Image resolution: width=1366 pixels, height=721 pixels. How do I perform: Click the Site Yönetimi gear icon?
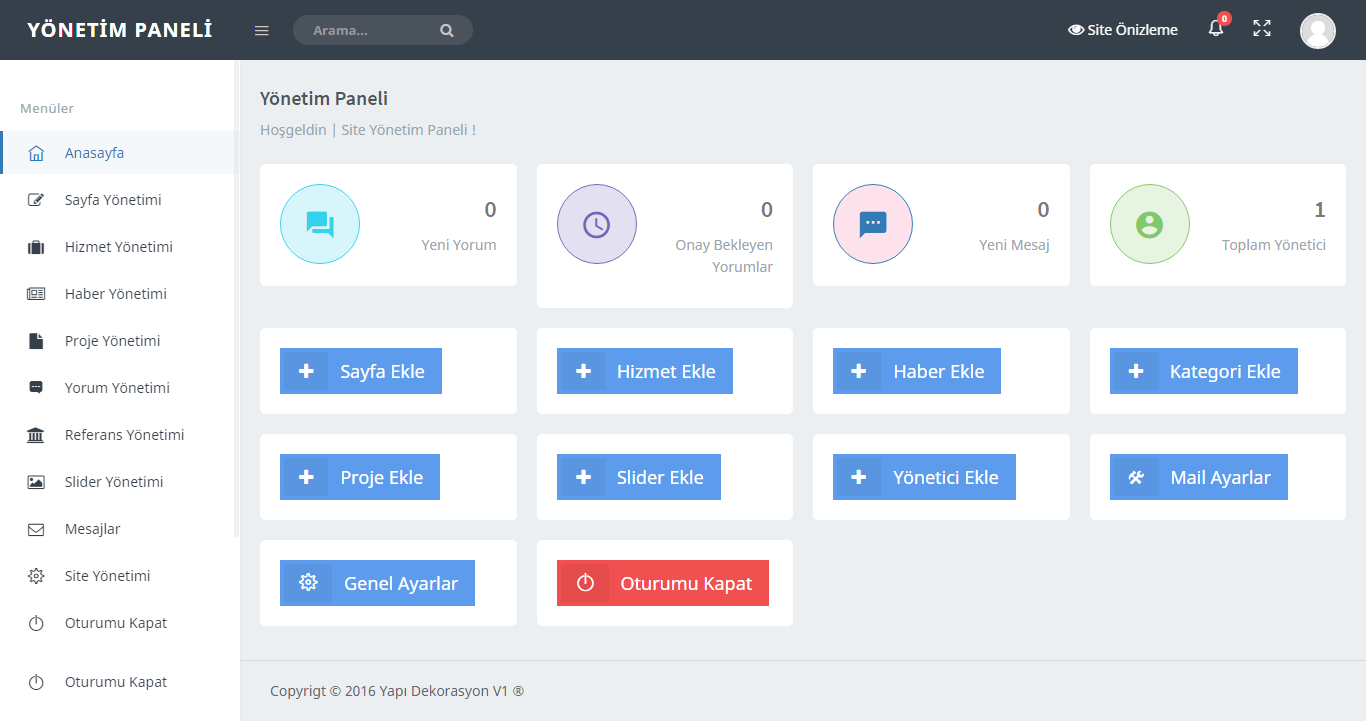tap(36, 576)
